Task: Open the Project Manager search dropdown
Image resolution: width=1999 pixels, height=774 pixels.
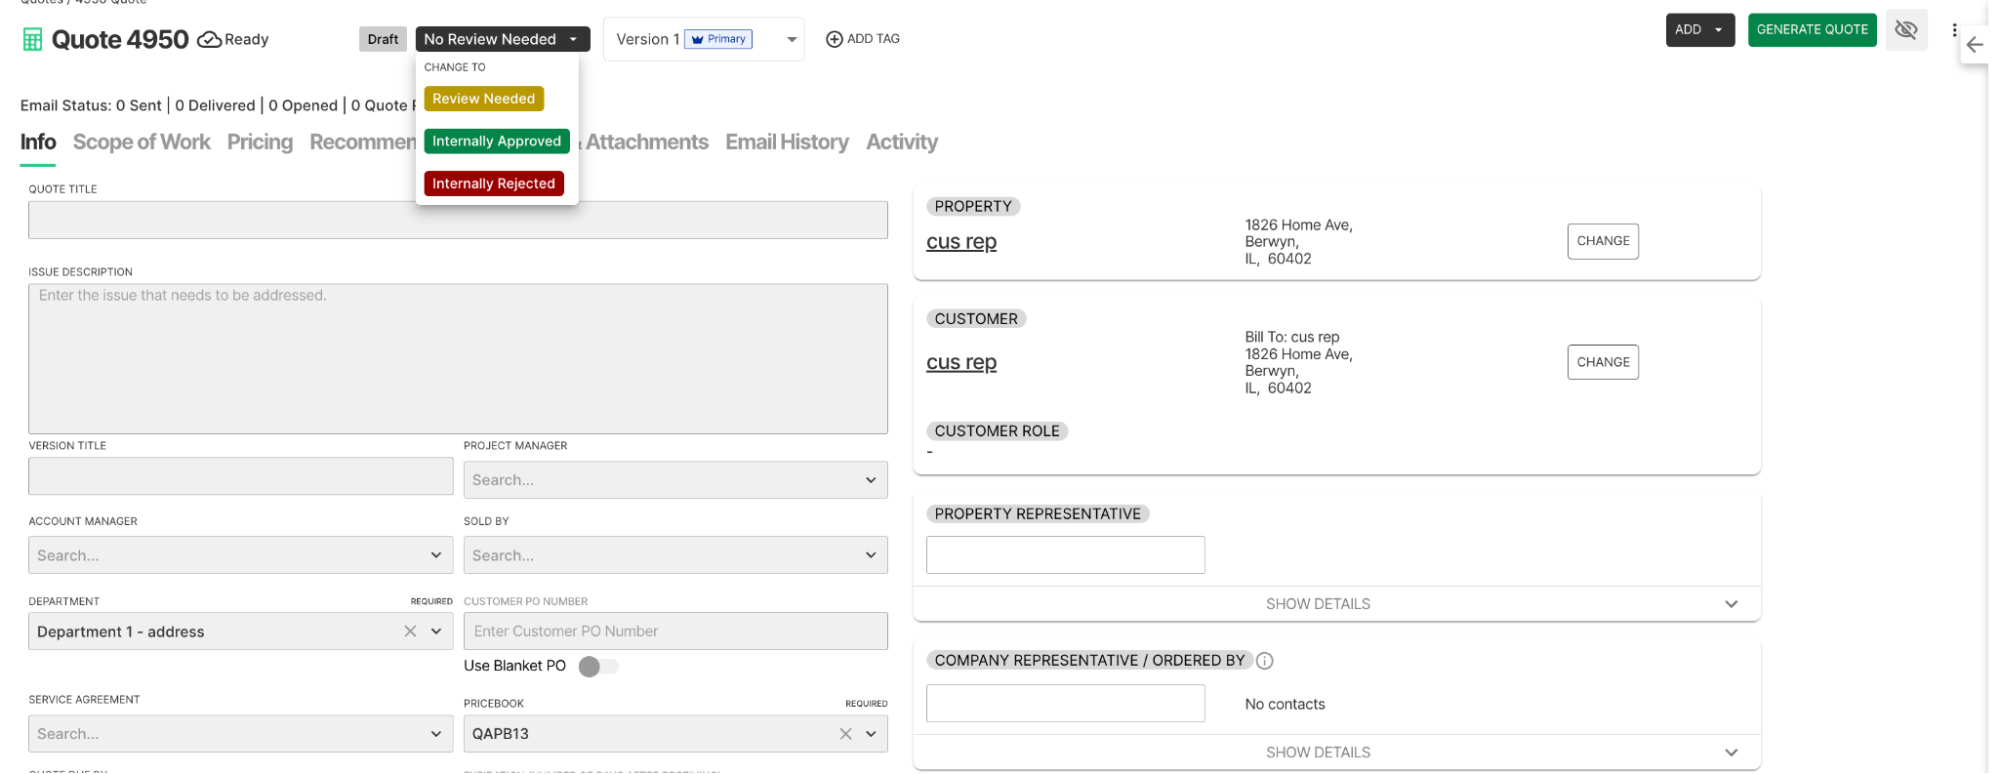Action: click(675, 480)
